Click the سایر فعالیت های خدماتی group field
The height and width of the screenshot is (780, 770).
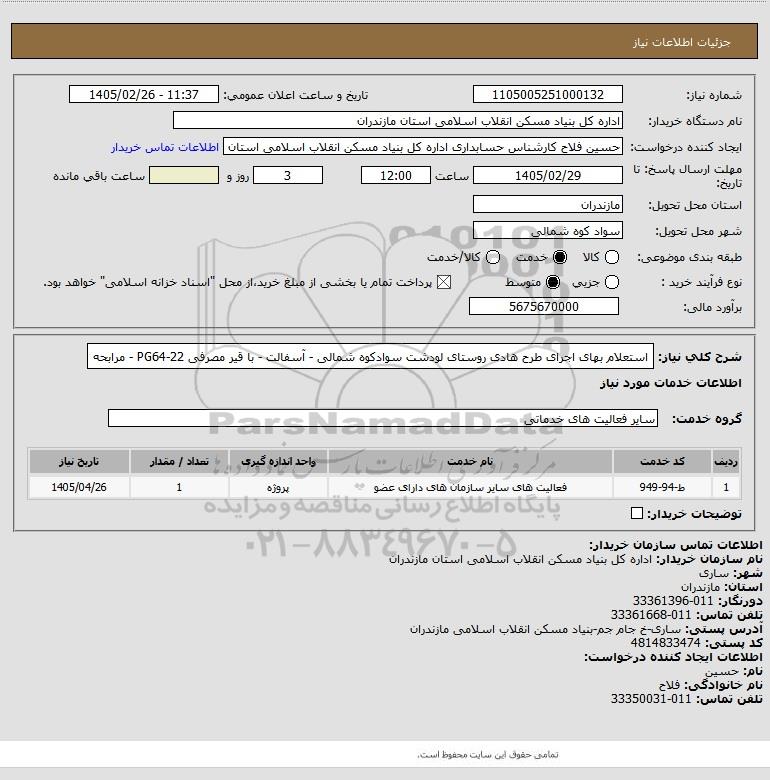(x=383, y=418)
